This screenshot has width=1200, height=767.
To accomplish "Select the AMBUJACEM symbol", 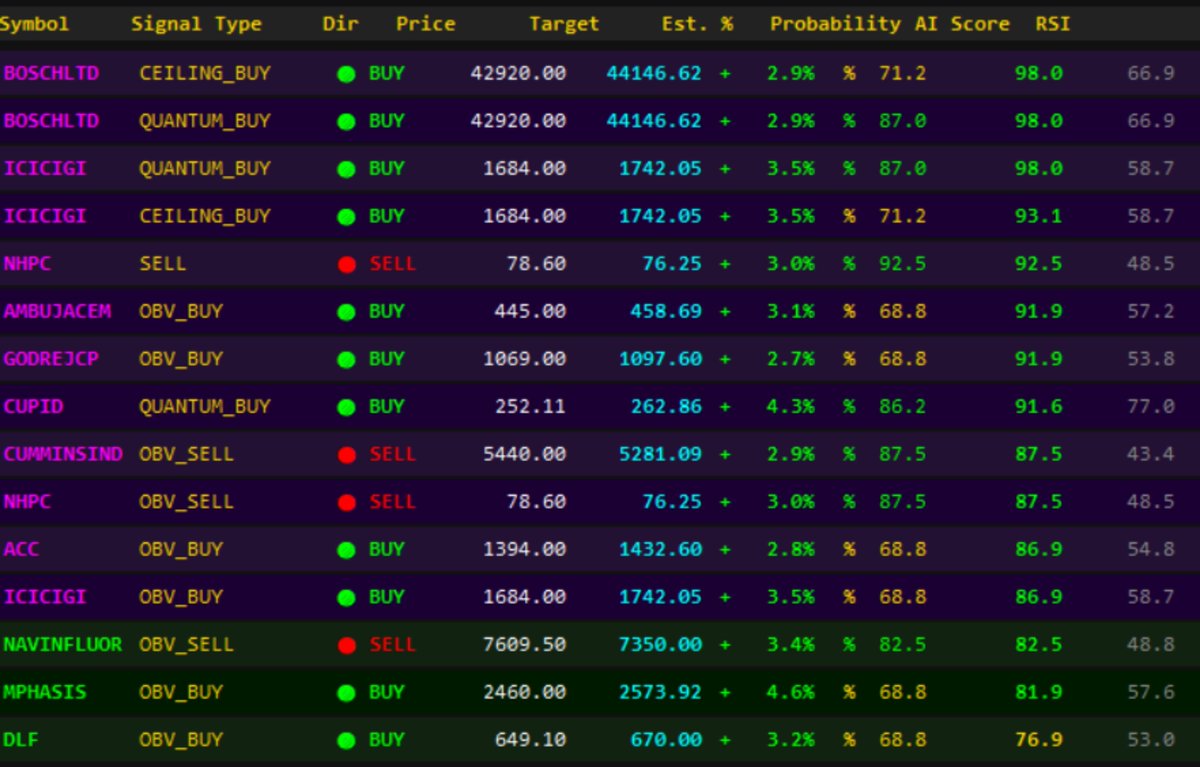I will (57, 311).
